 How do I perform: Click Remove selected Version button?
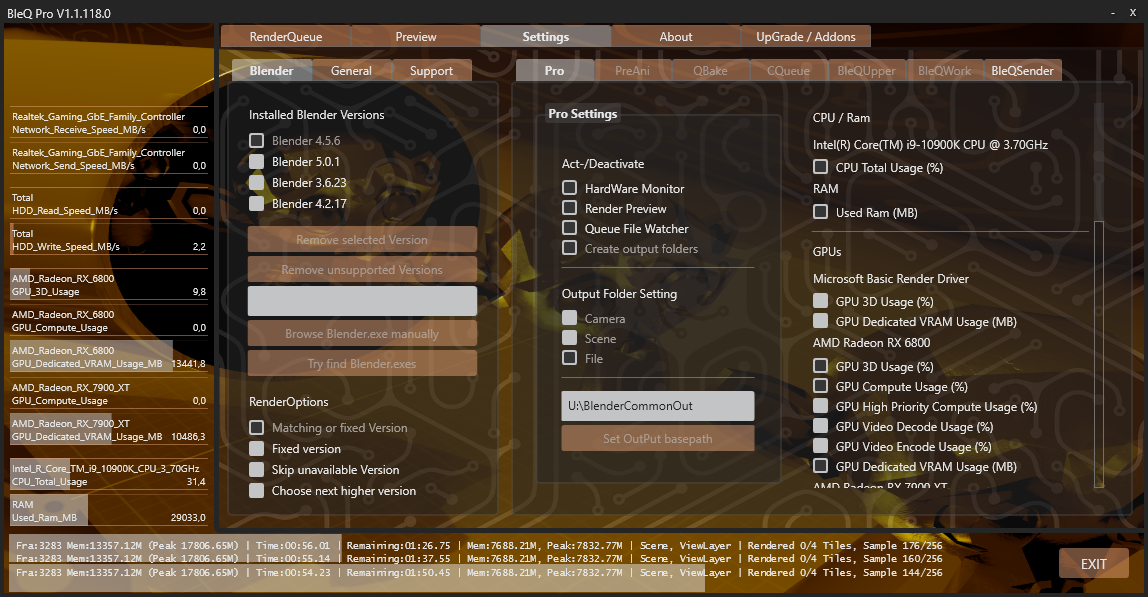tap(362, 240)
